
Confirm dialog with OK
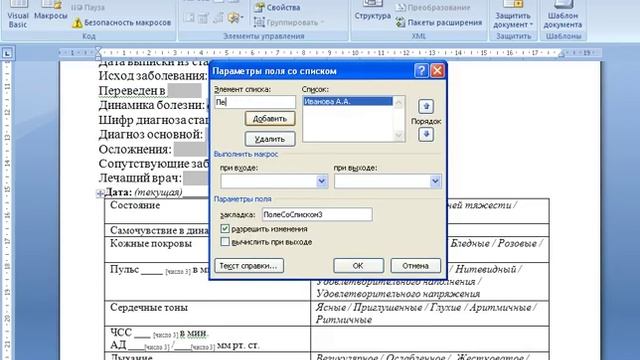coord(358,266)
